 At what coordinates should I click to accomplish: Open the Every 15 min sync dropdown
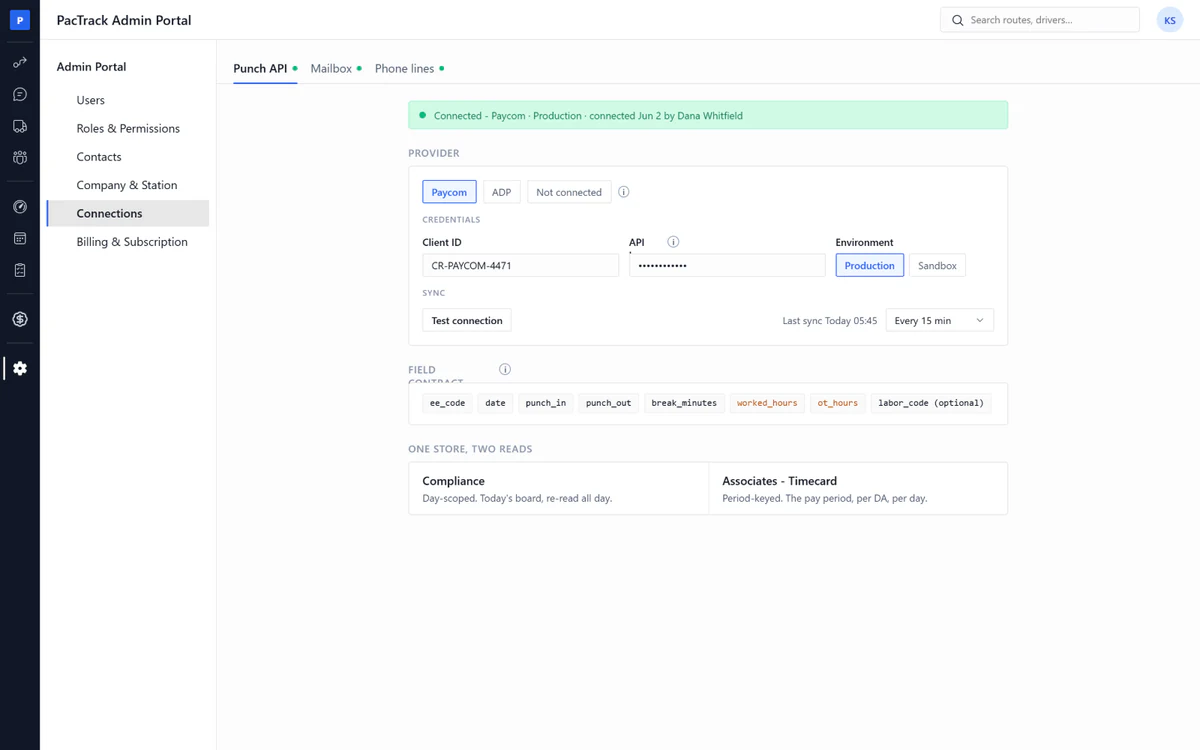coord(940,321)
